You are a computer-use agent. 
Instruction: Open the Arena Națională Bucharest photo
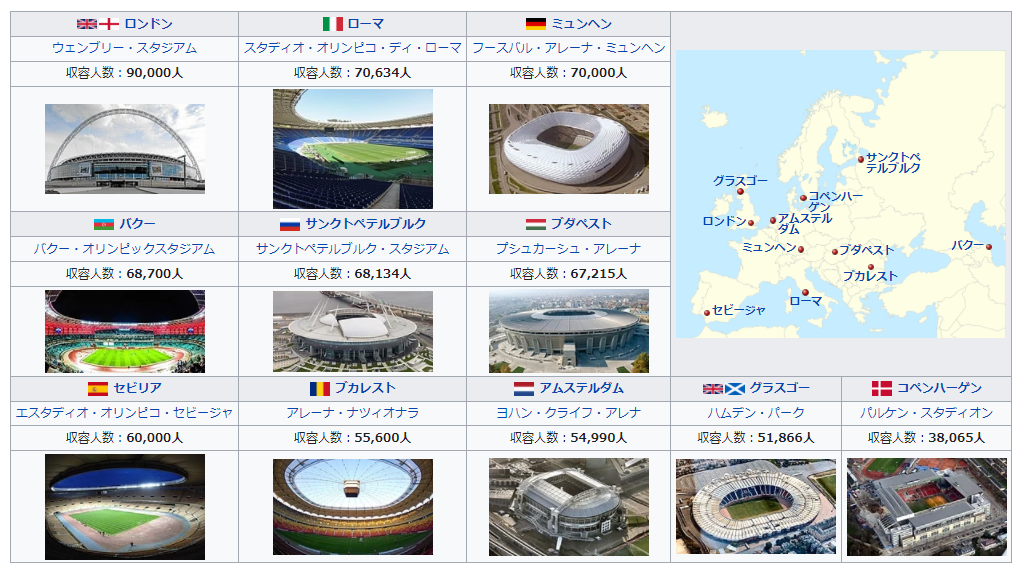[352, 507]
